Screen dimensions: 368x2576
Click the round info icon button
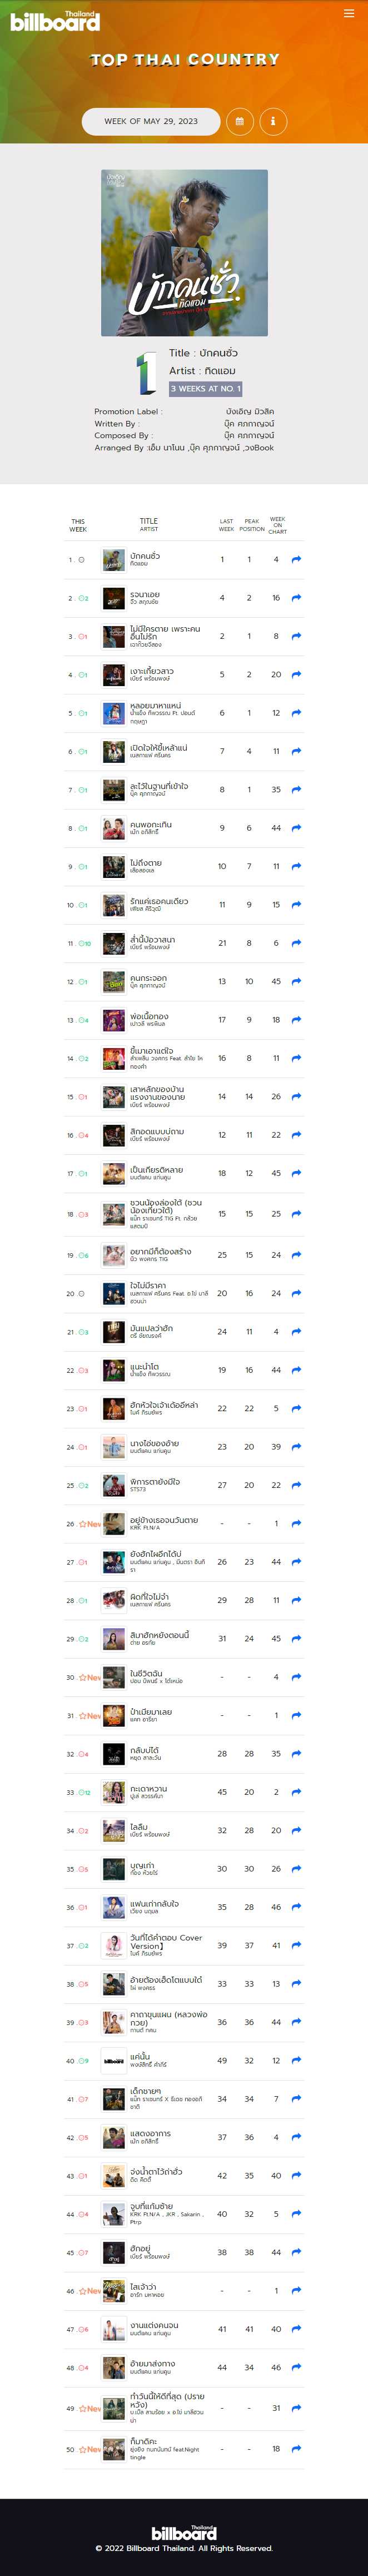pos(273,121)
